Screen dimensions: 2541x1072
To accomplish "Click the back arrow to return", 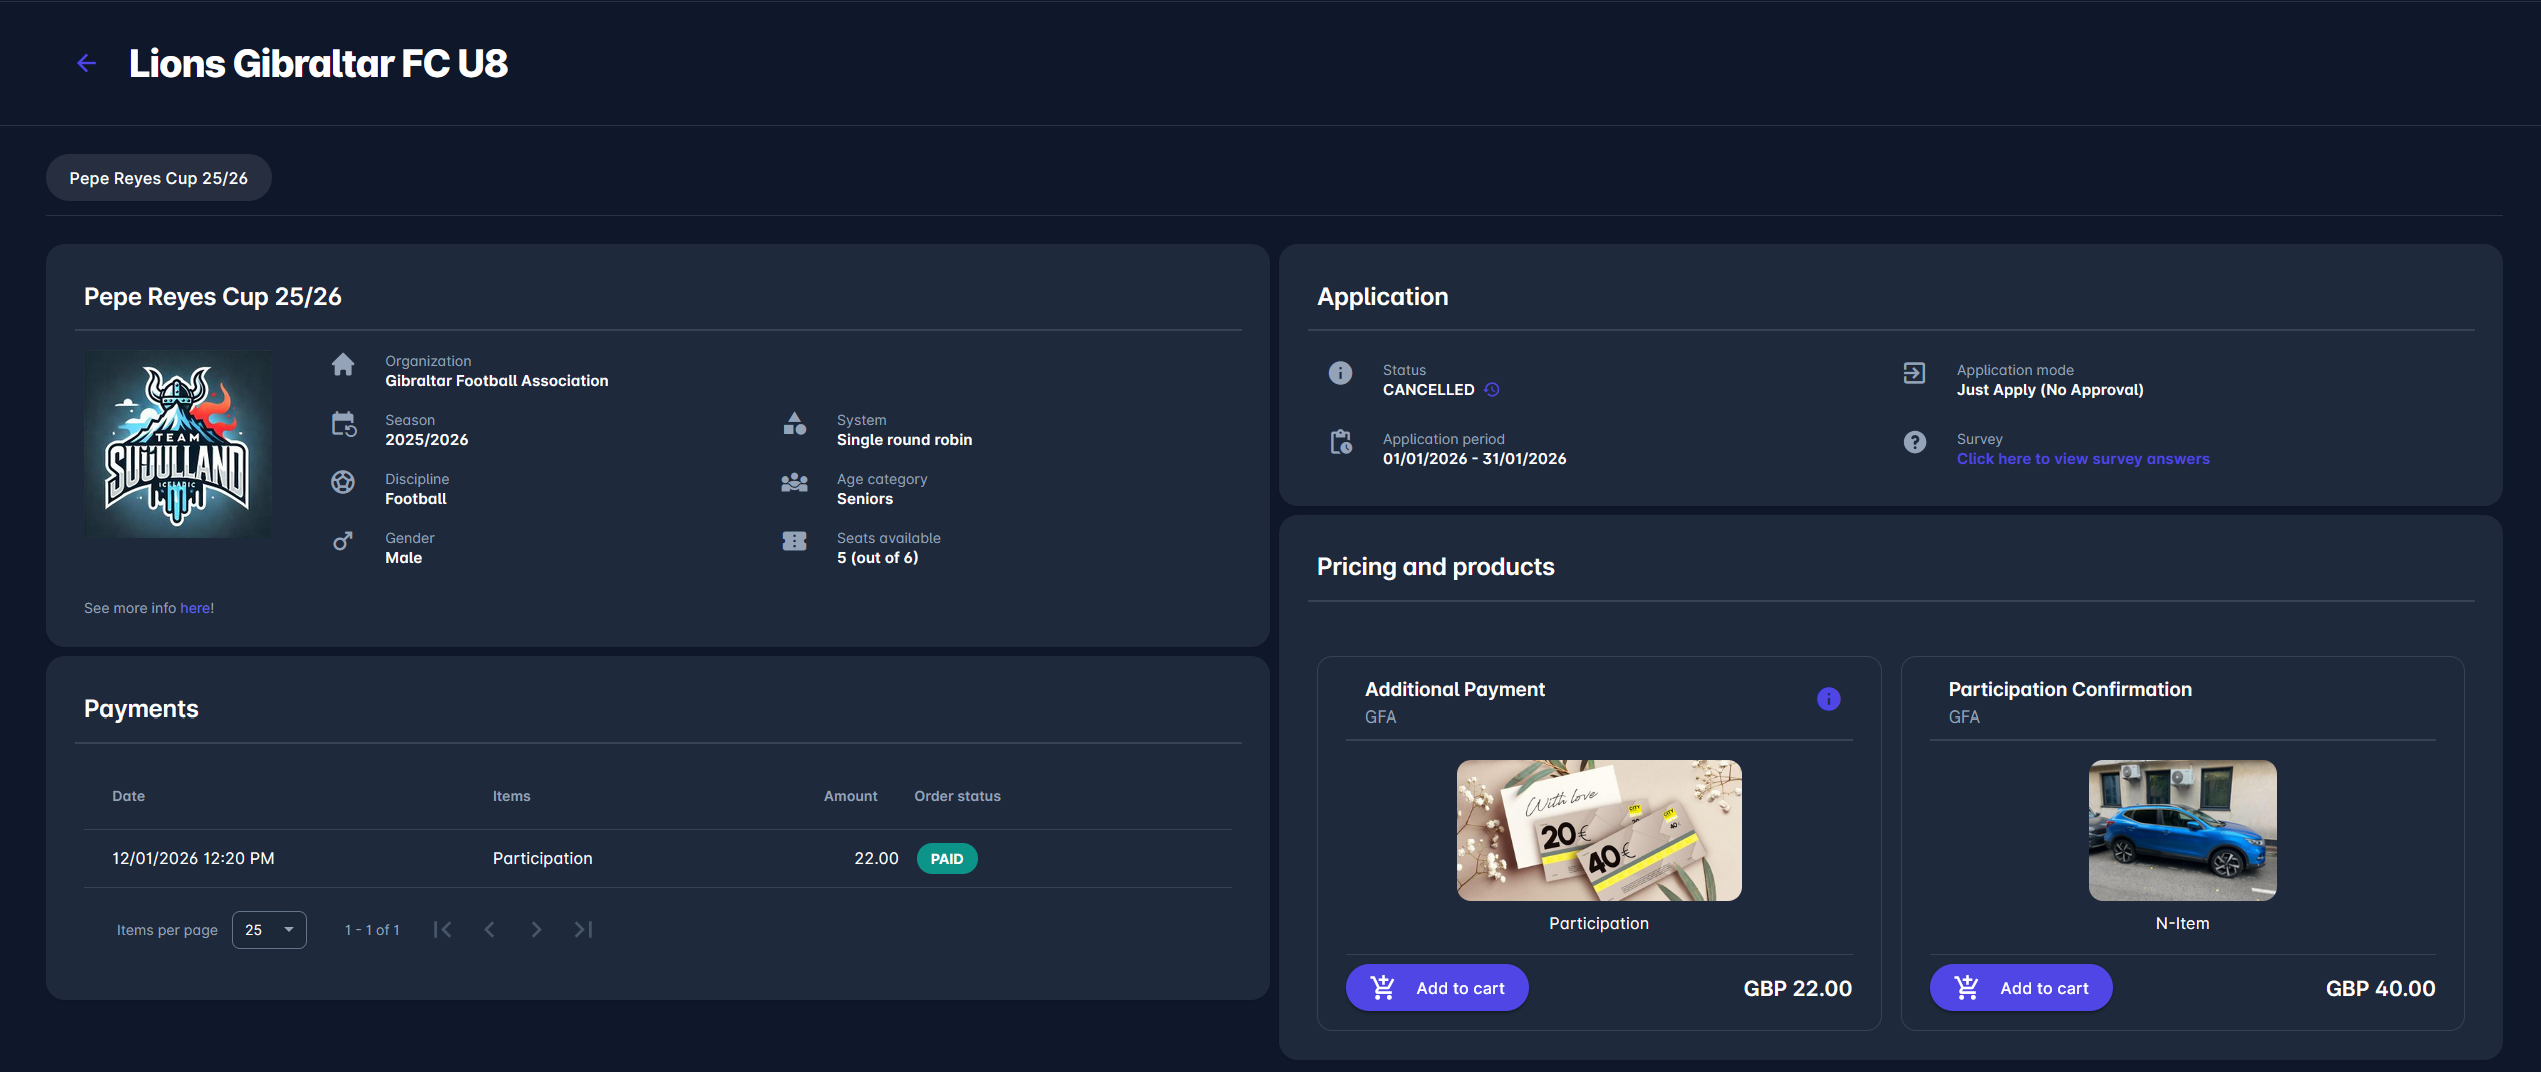I will click(86, 62).
